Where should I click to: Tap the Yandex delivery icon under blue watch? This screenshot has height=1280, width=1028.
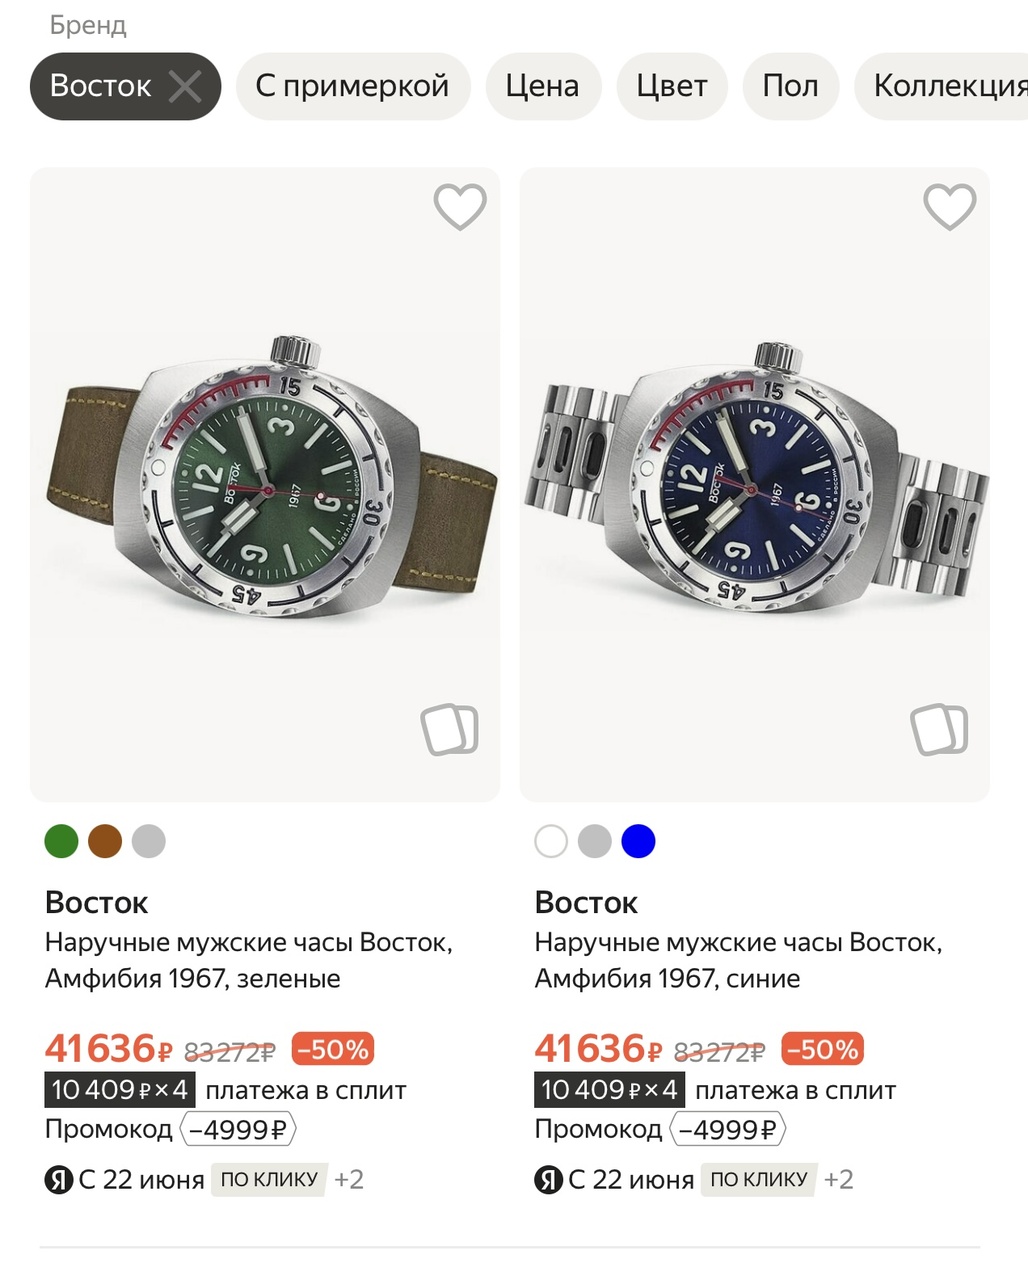point(548,1180)
